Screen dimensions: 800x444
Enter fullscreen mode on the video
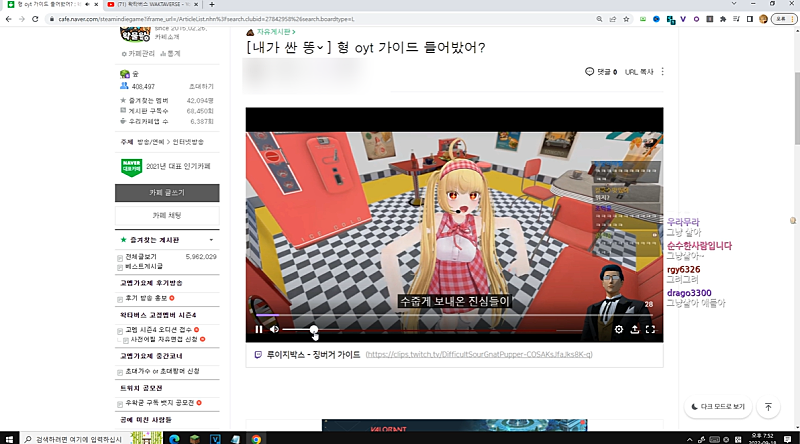point(650,329)
